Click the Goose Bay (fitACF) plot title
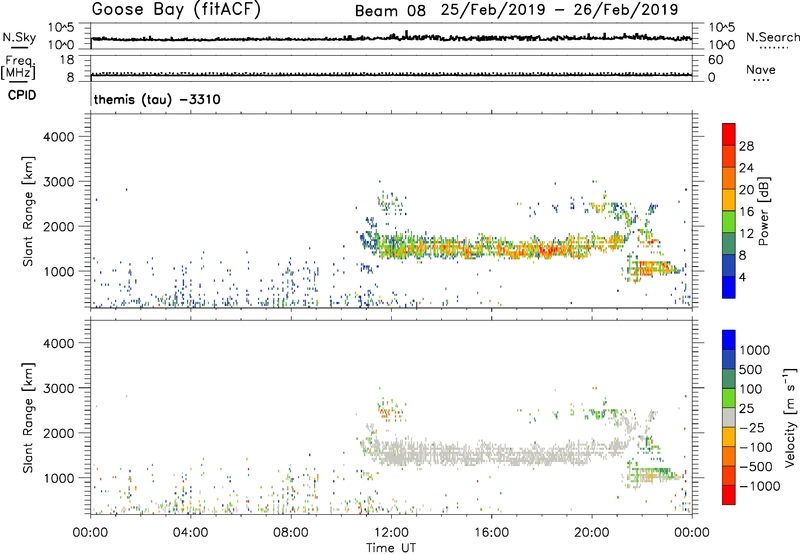 [x=176, y=9]
